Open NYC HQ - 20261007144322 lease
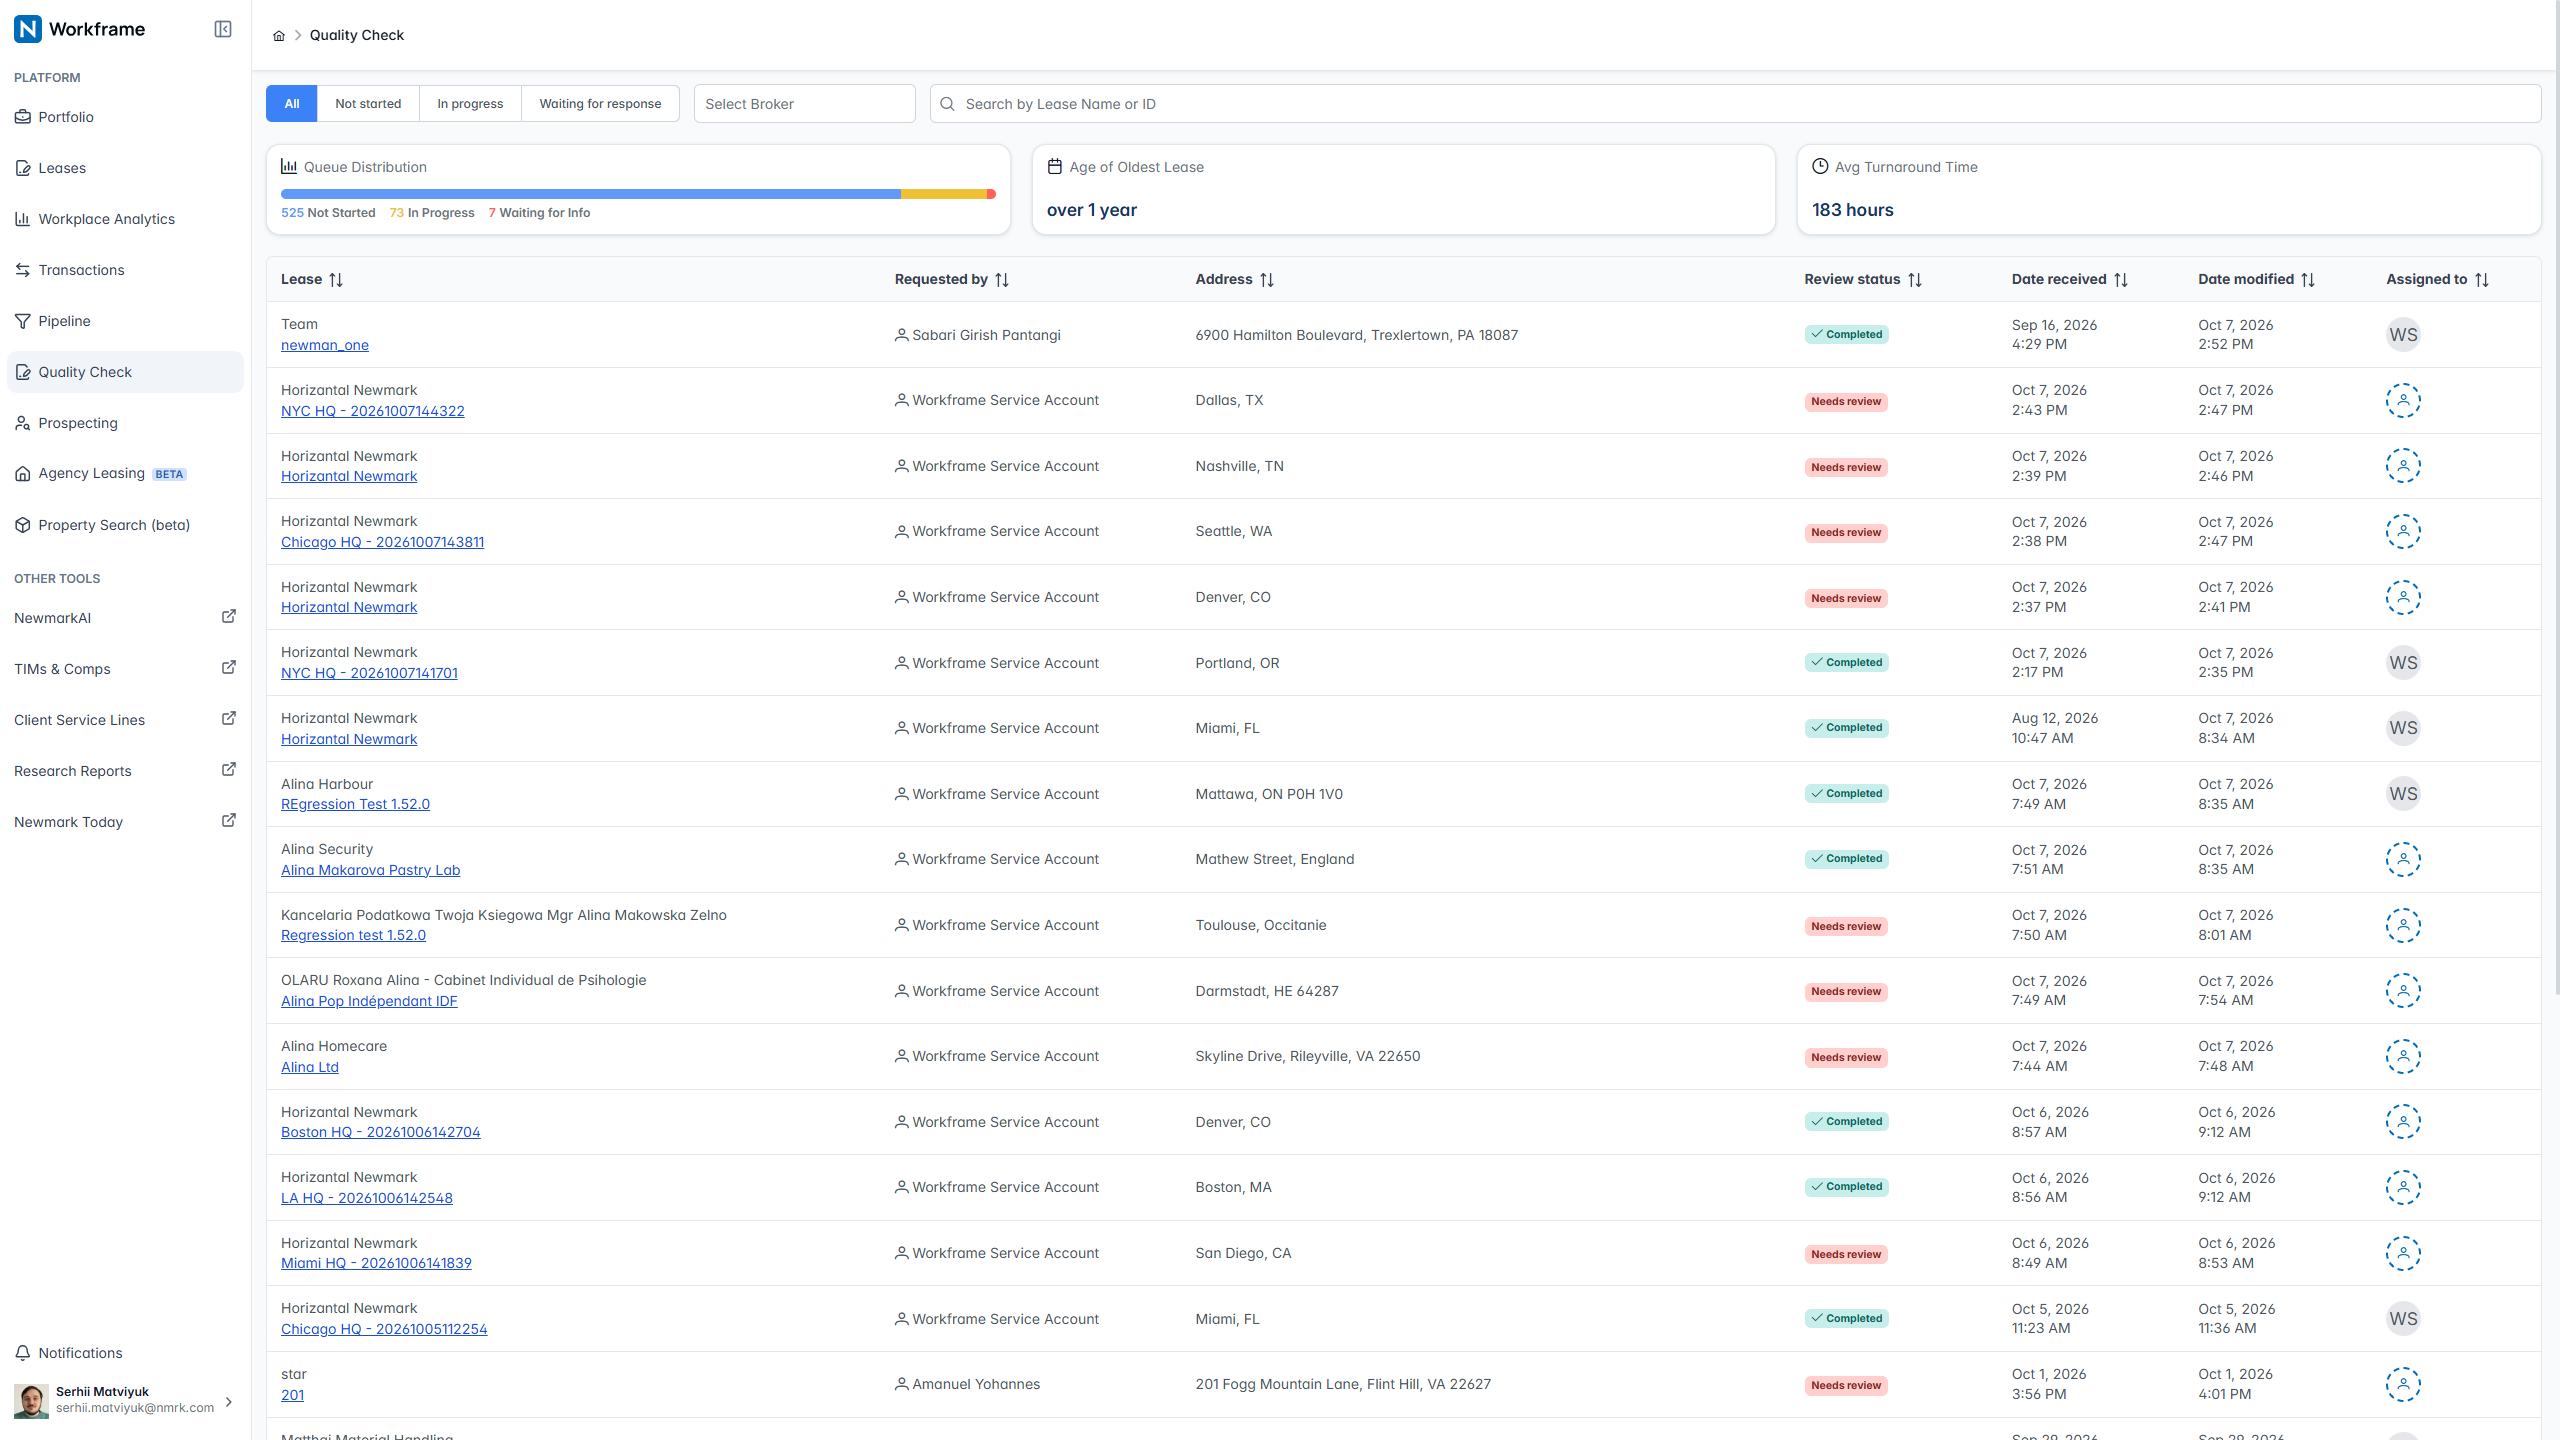This screenshot has width=2560, height=1440. point(373,411)
